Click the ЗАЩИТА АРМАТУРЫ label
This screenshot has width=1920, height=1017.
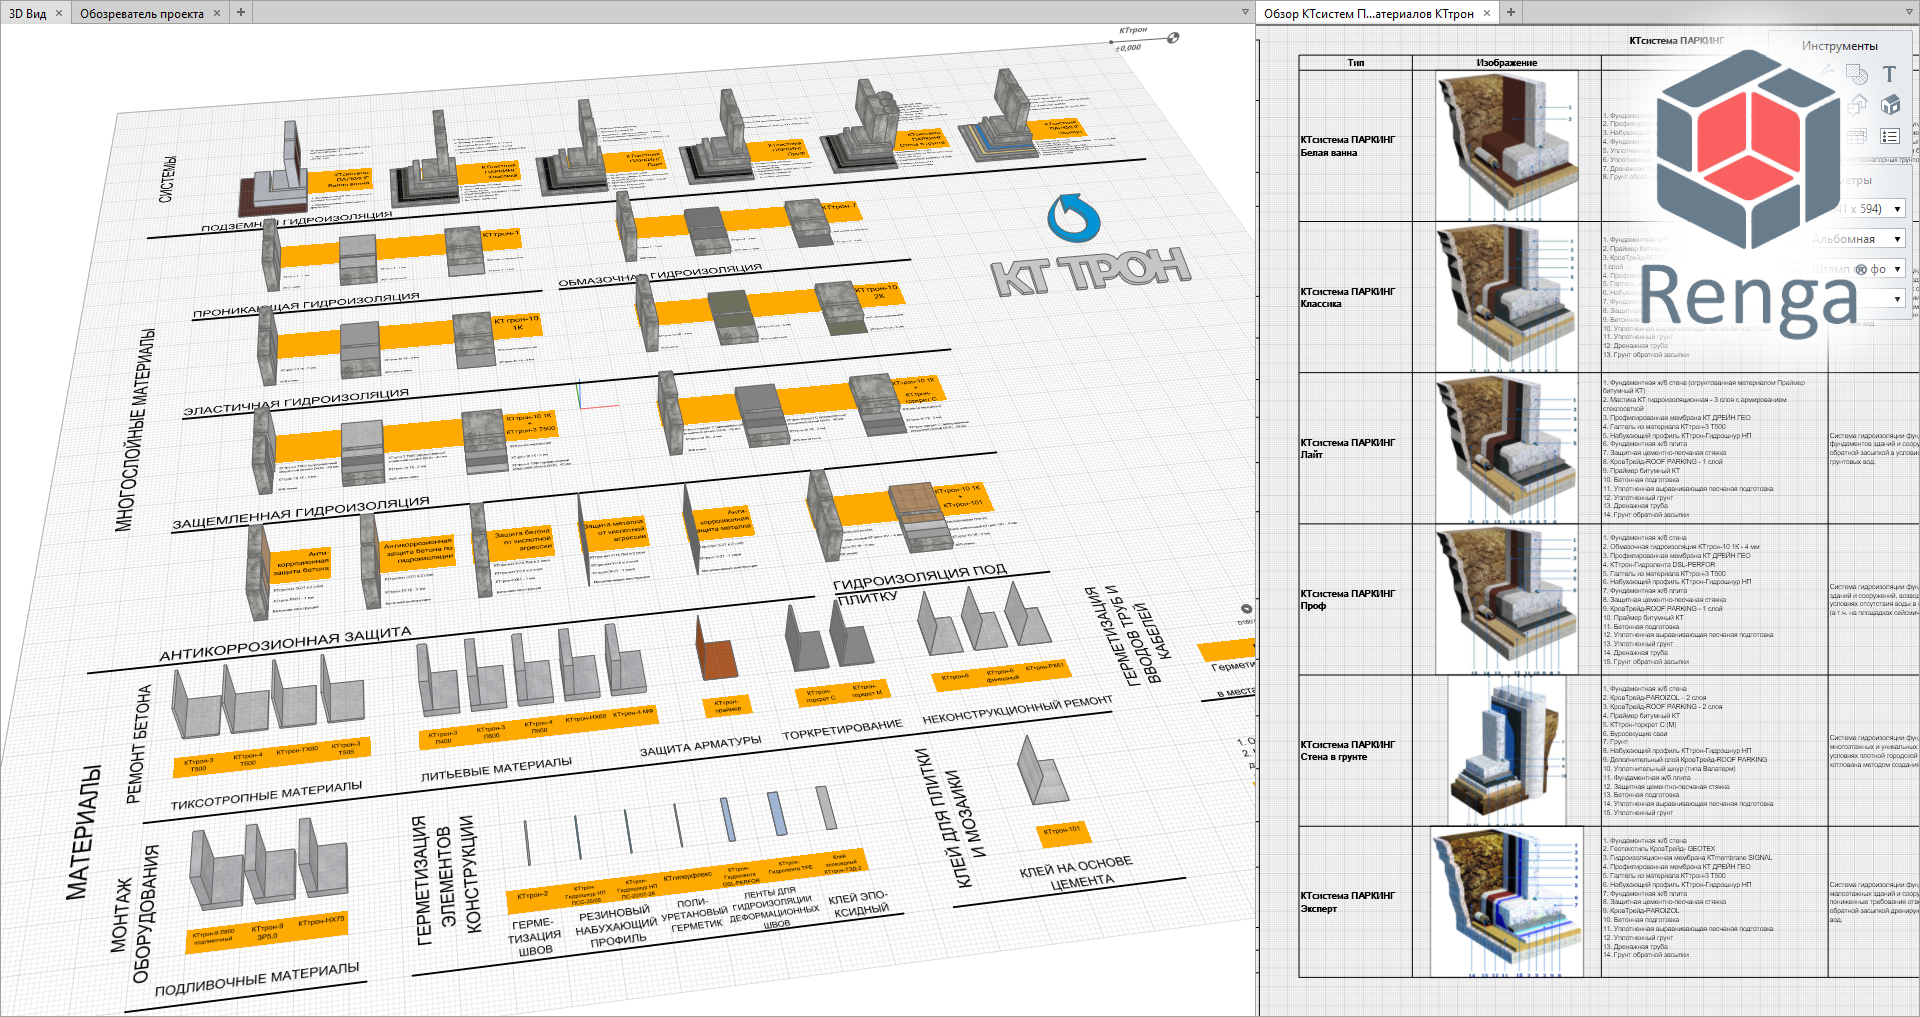700,745
